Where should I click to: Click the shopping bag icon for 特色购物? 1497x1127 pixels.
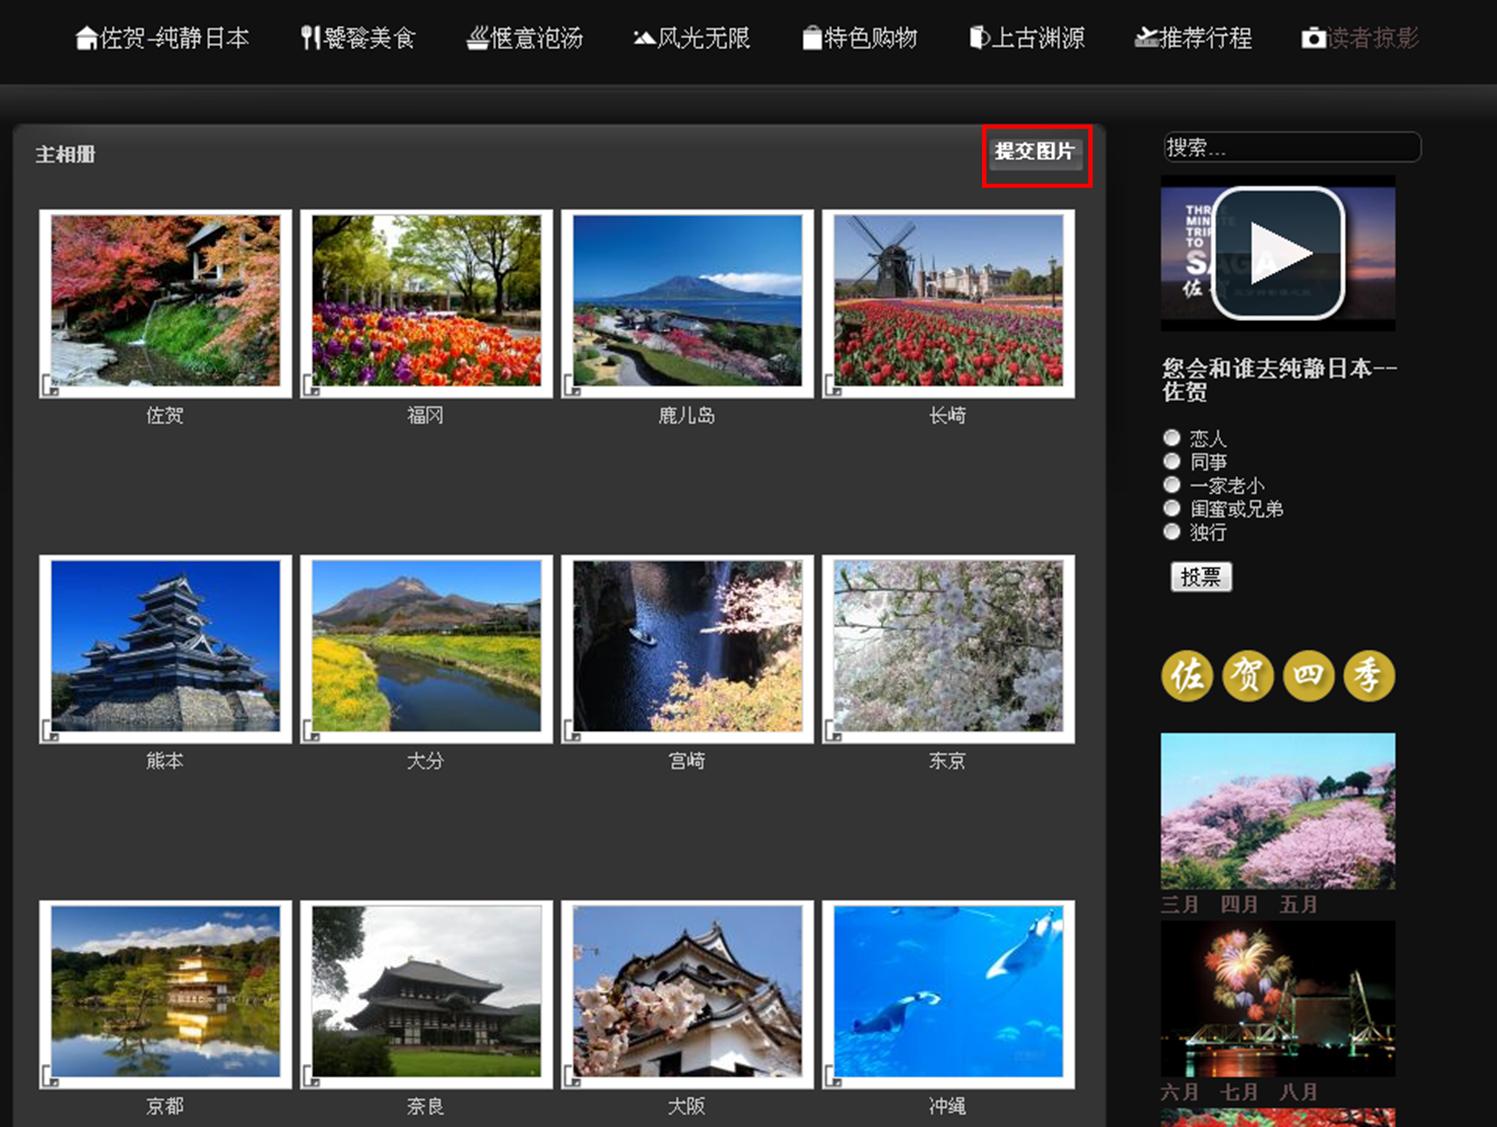812,38
